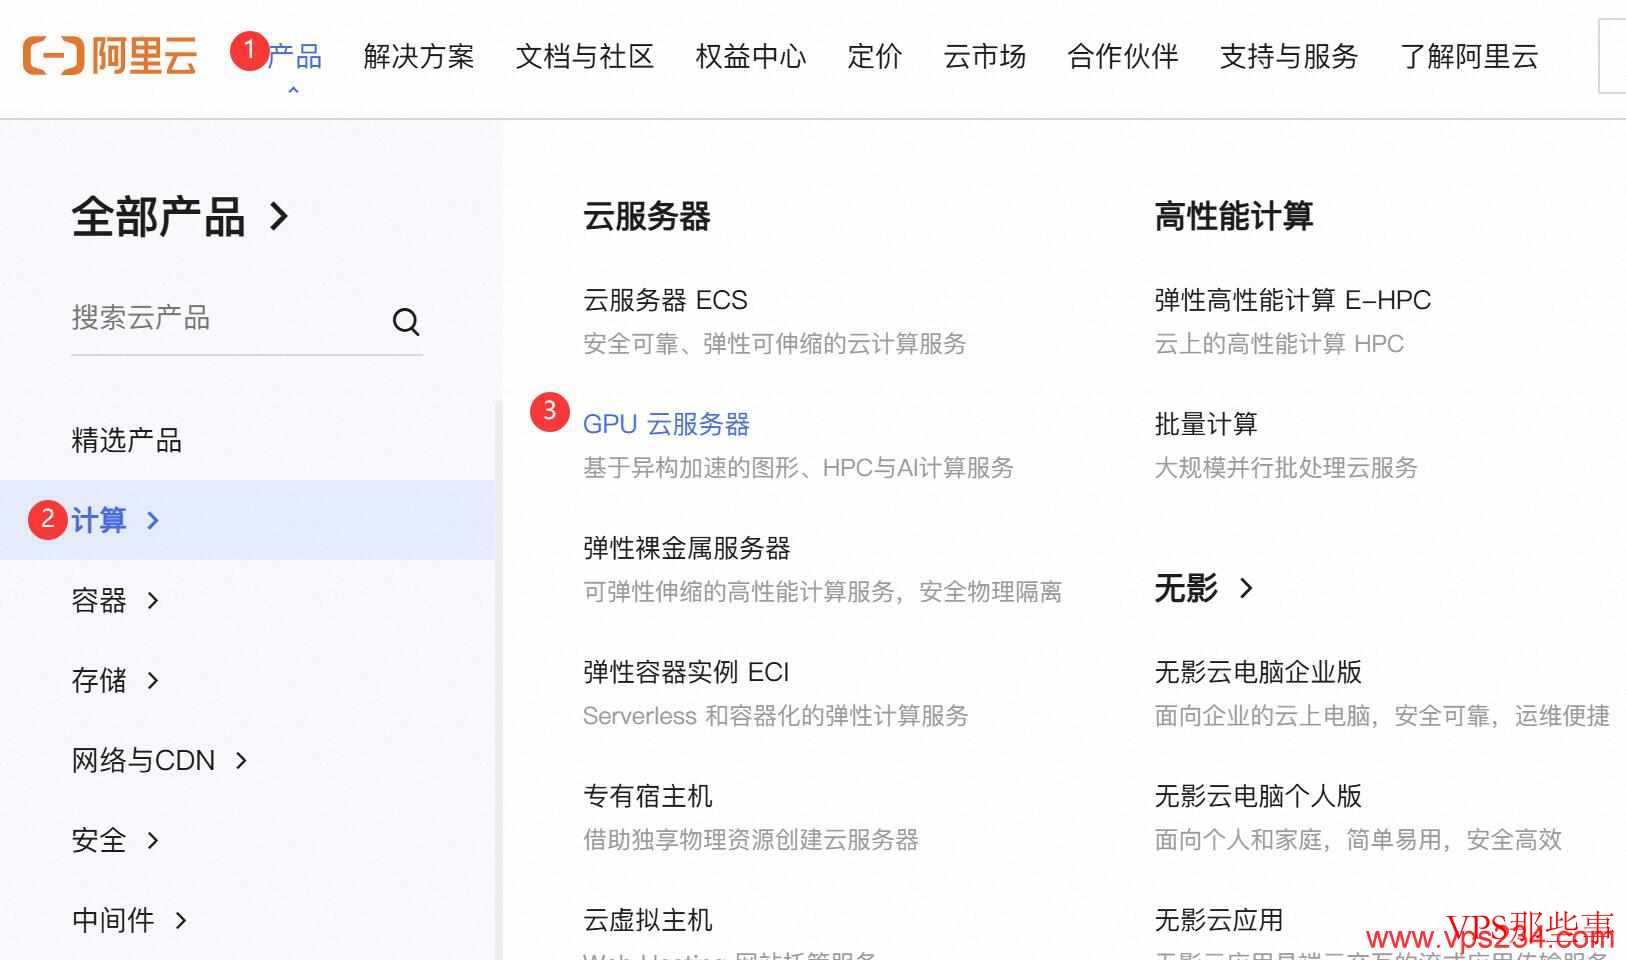Click the 高性能计算 section heading
1626x960 pixels.
(1234, 216)
